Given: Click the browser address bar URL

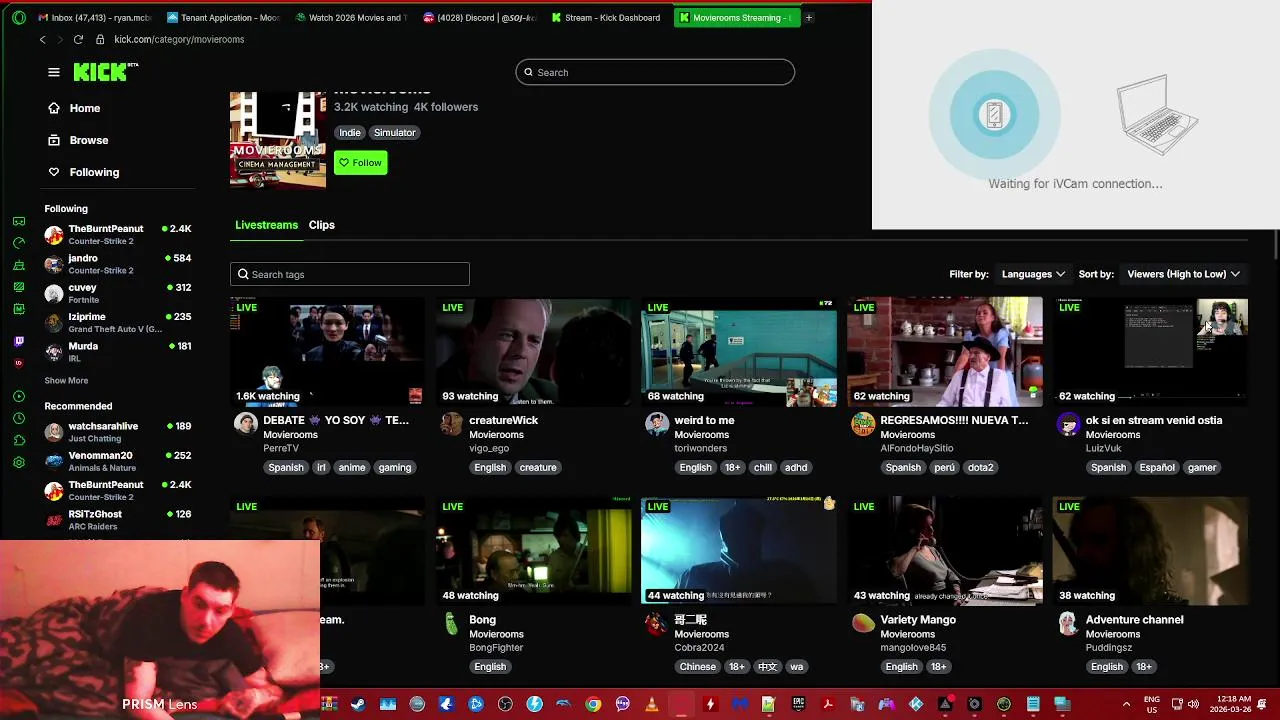Looking at the screenshot, I should 179,39.
